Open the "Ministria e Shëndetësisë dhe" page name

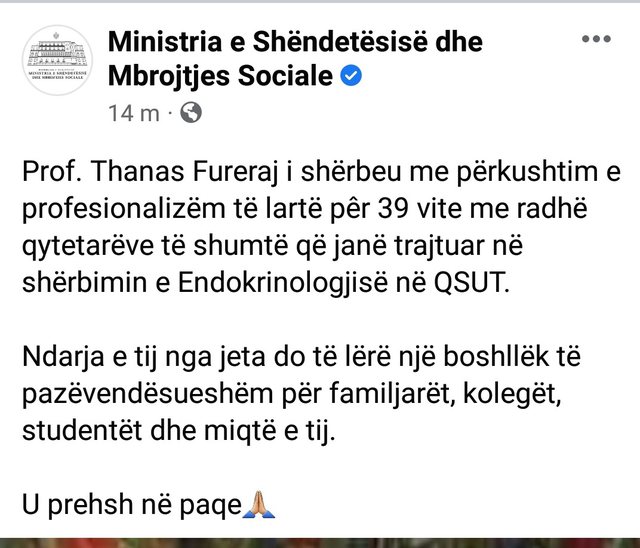pyautogui.click(x=296, y=42)
